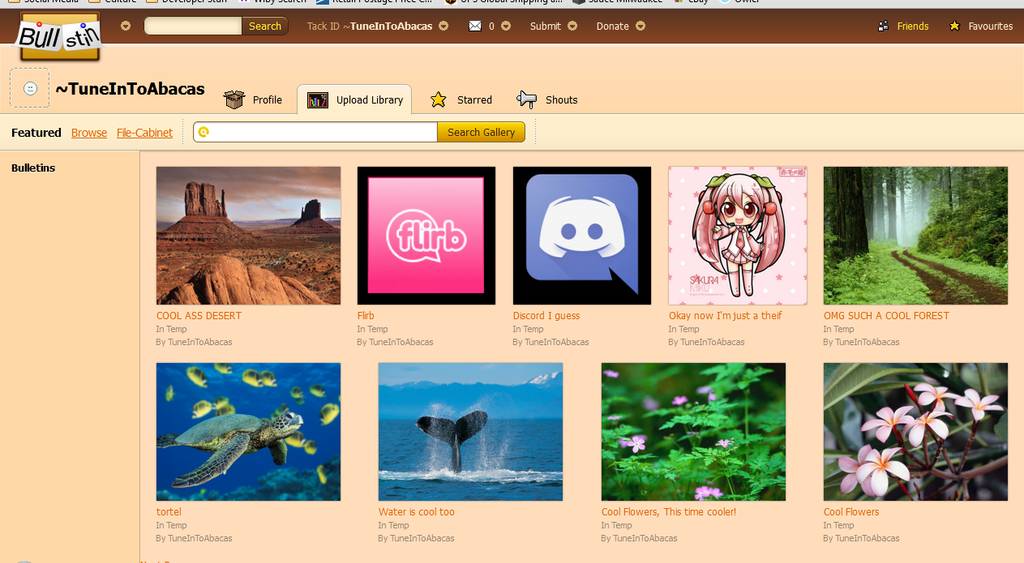Click By TuneInToAbacas under tortel
This screenshot has height=563, width=1024.
194,538
